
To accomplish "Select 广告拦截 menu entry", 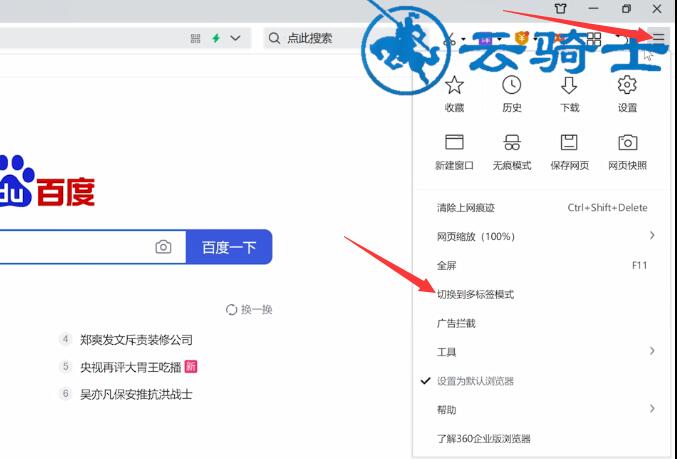I will point(542,323).
